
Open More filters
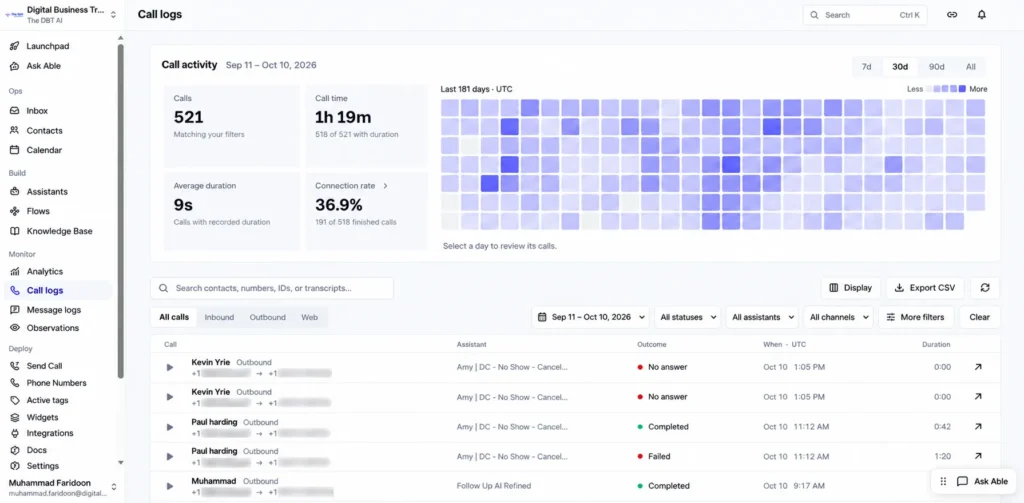(x=916, y=317)
